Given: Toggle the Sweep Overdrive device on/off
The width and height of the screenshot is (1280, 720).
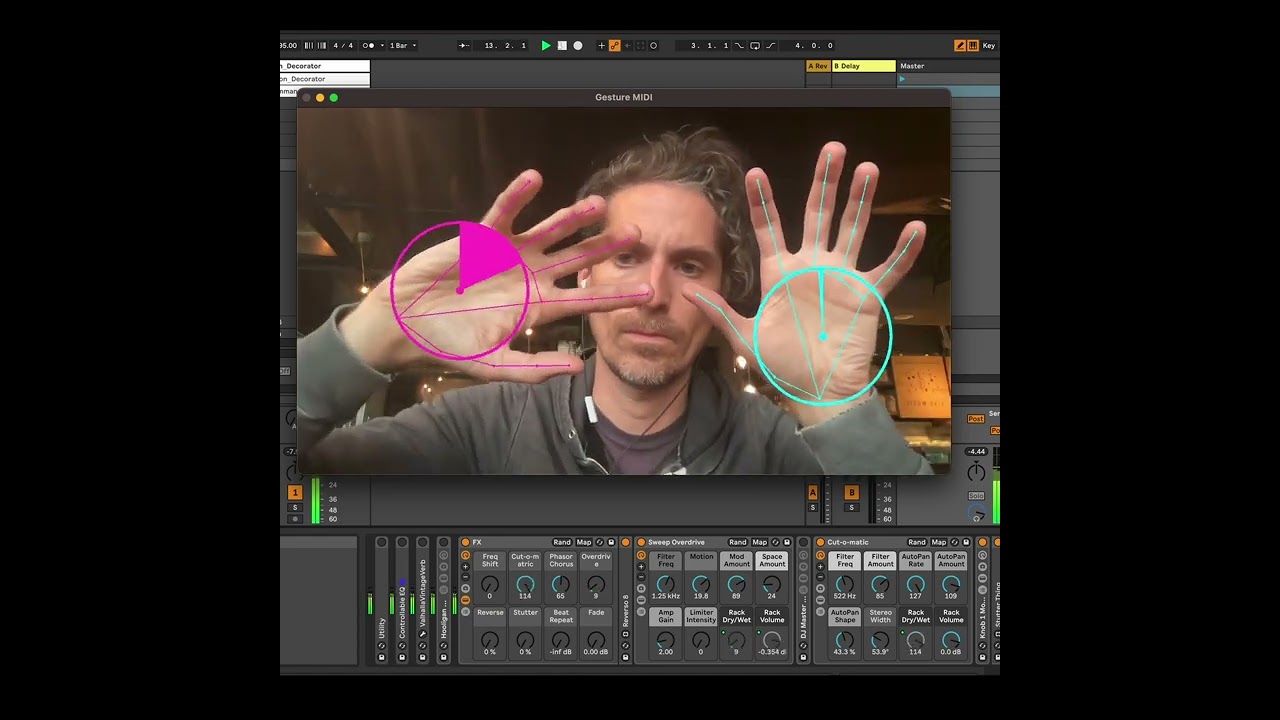Looking at the screenshot, I should (x=641, y=543).
